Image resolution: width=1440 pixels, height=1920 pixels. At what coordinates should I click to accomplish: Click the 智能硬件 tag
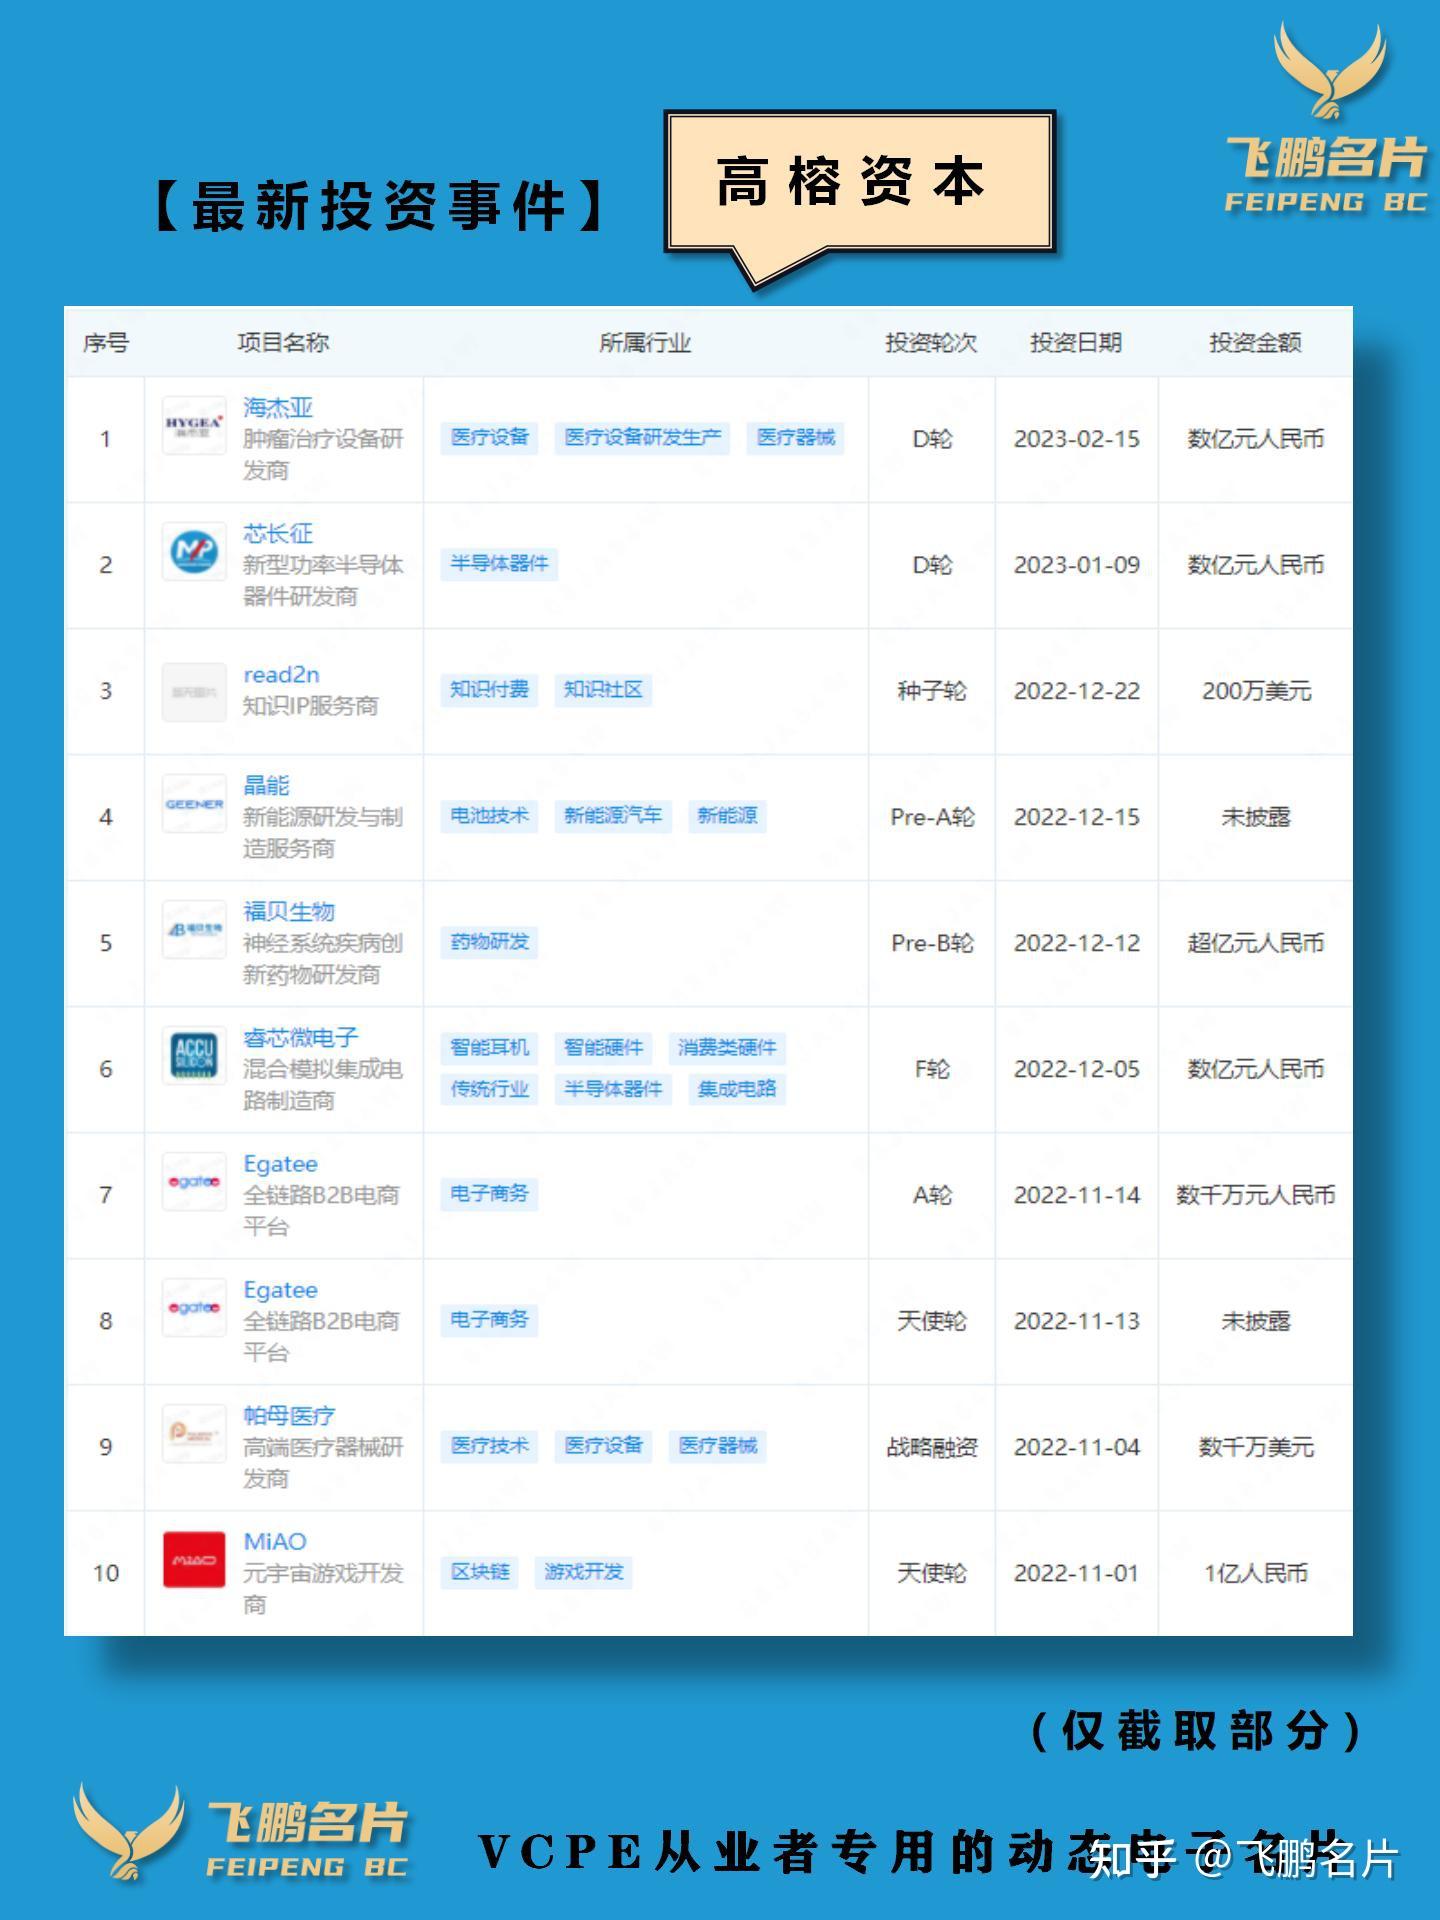coord(603,1048)
